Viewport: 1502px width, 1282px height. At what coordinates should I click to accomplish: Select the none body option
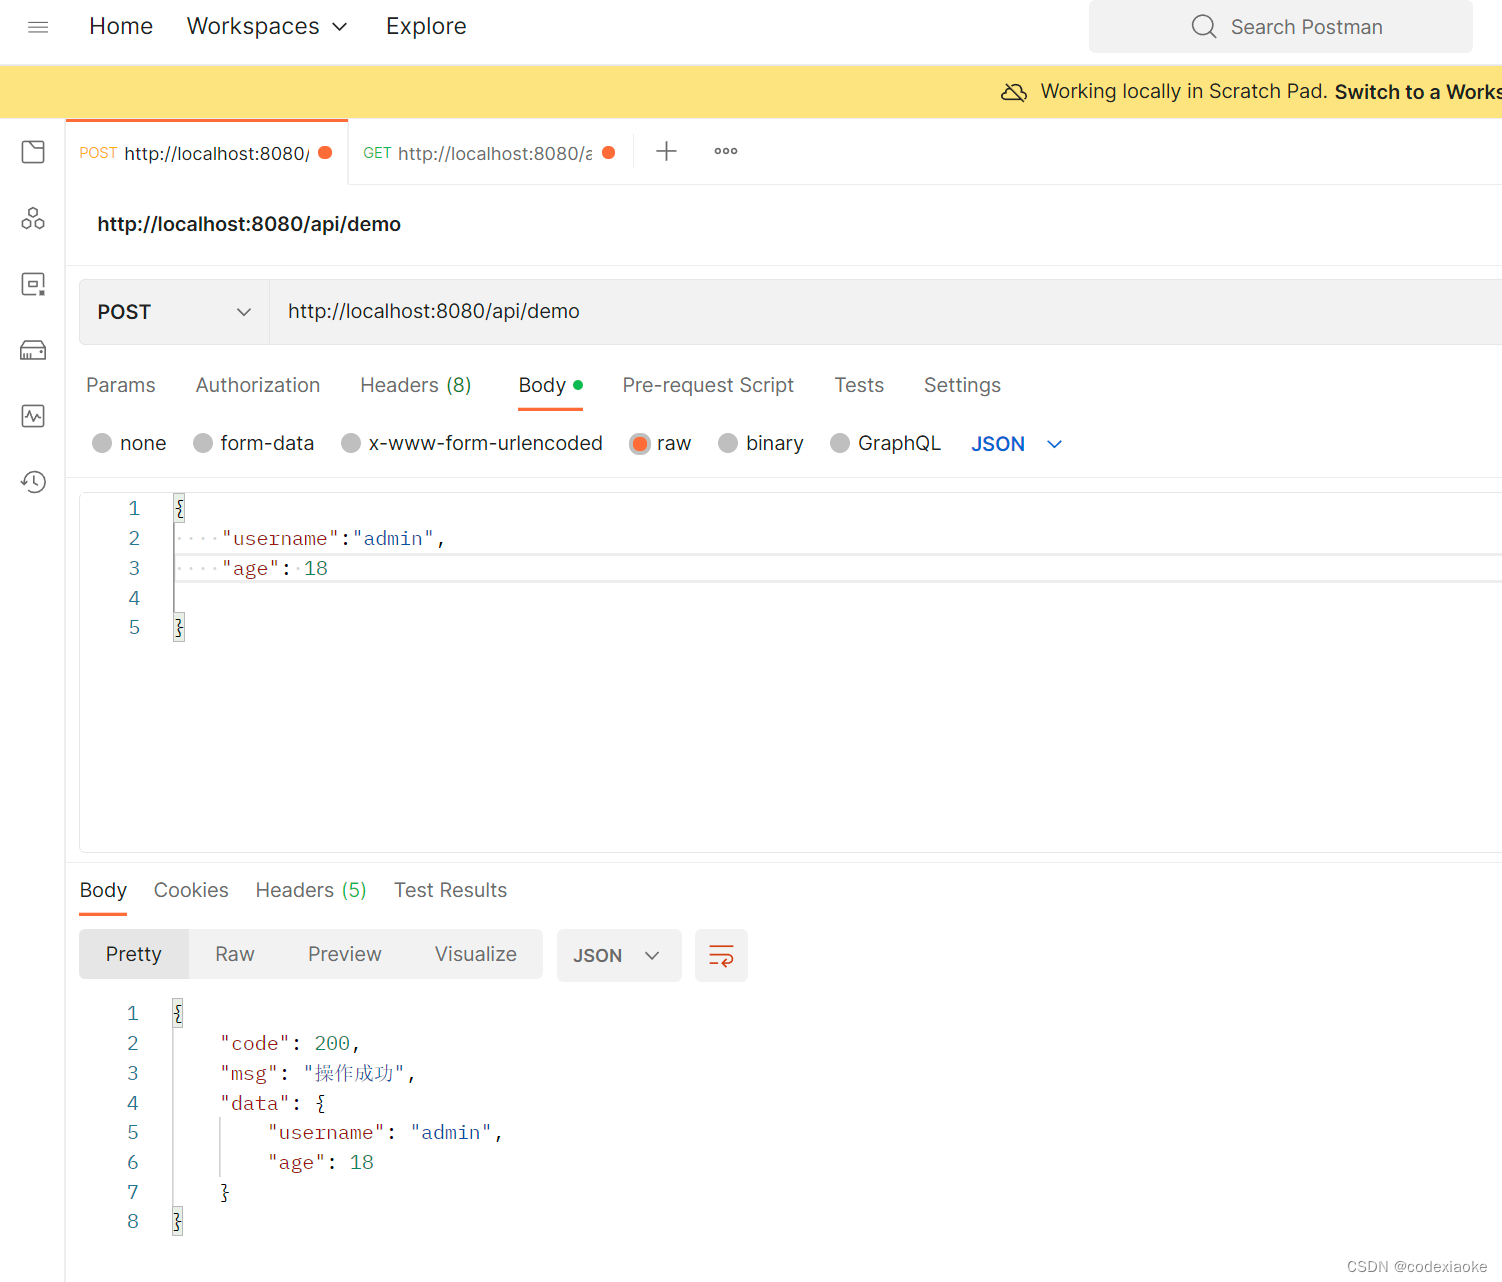coord(102,443)
